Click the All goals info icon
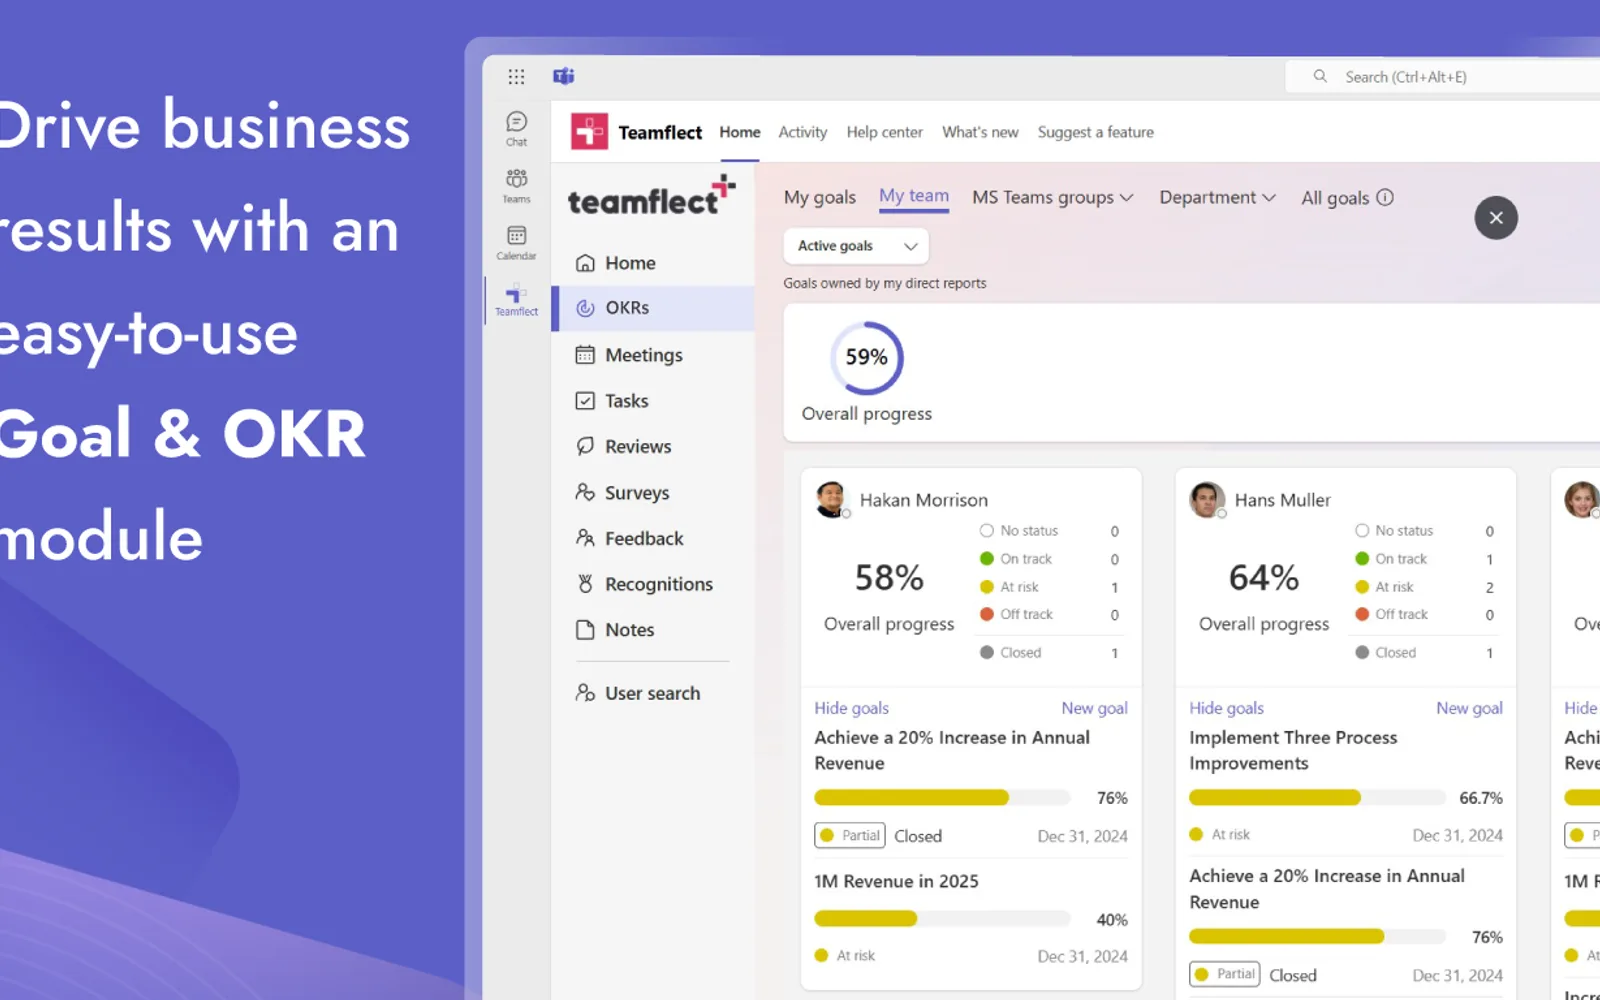This screenshot has height=1000, width=1600. click(1385, 197)
